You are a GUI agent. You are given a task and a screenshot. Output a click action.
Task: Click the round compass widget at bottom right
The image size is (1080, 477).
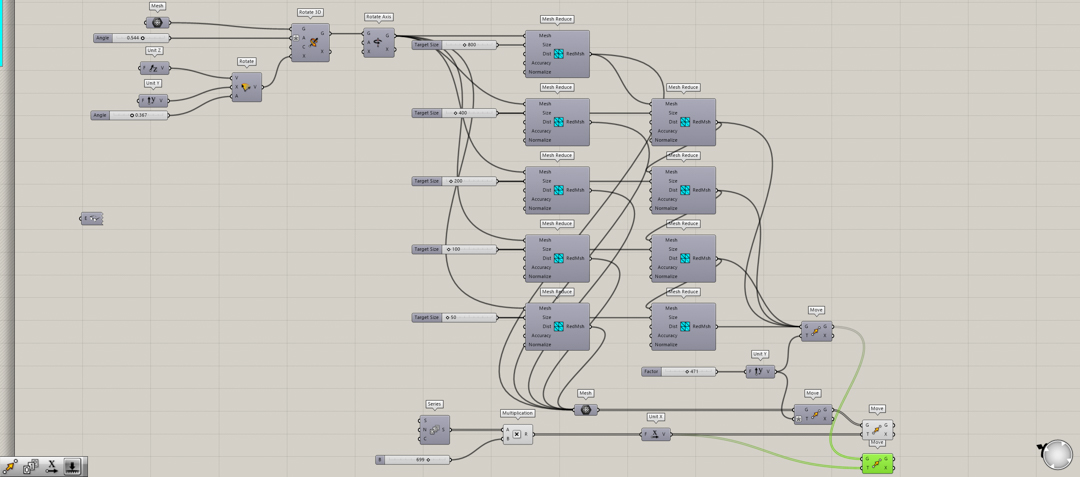[1057, 455]
